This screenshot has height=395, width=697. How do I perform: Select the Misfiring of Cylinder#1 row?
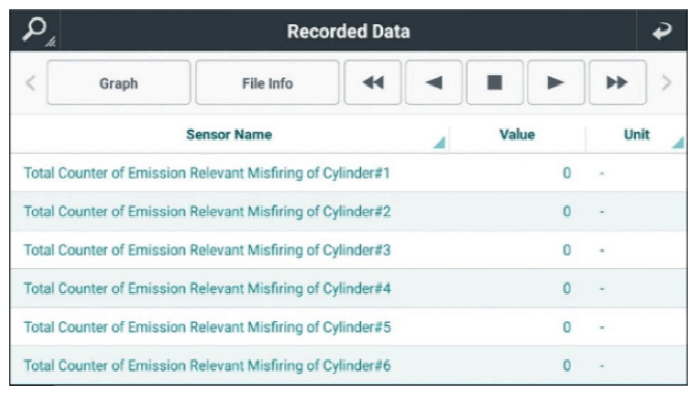348,173
